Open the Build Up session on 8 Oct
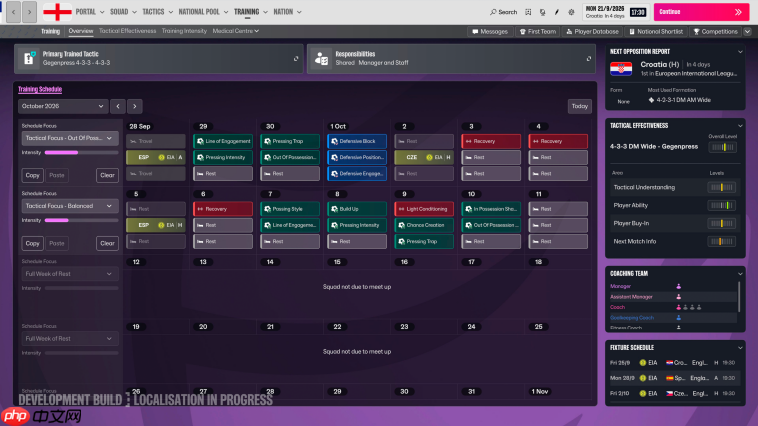The height and width of the screenshot is (426, 758). tap(357, 209)
